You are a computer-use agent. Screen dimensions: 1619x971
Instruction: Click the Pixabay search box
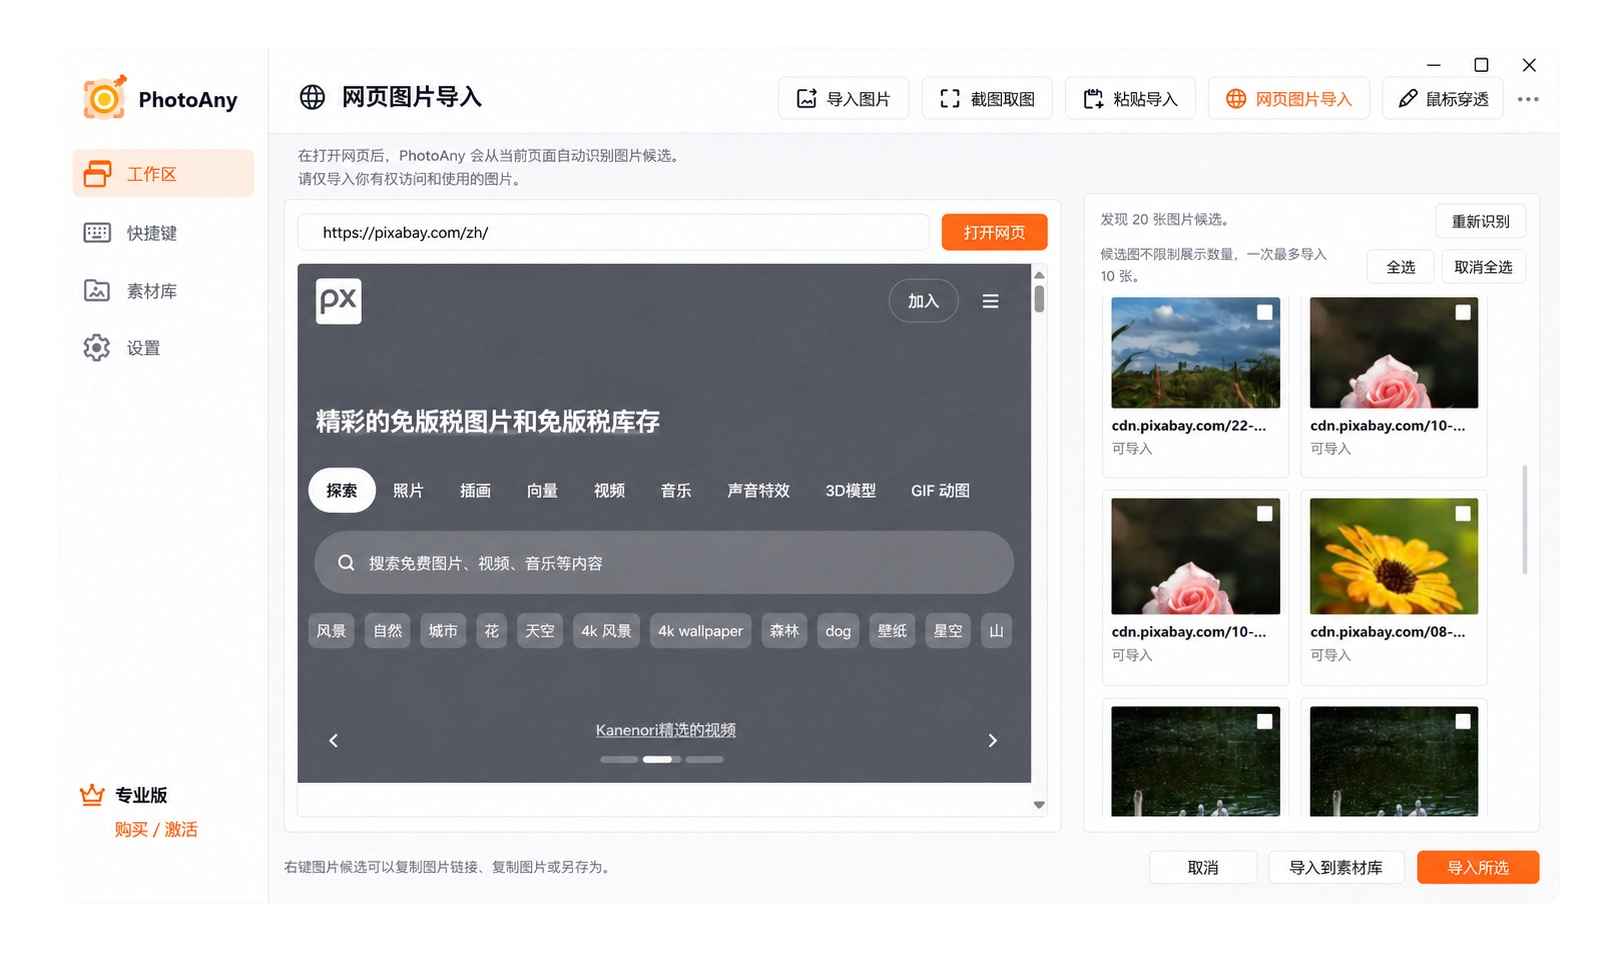(664, 562)
